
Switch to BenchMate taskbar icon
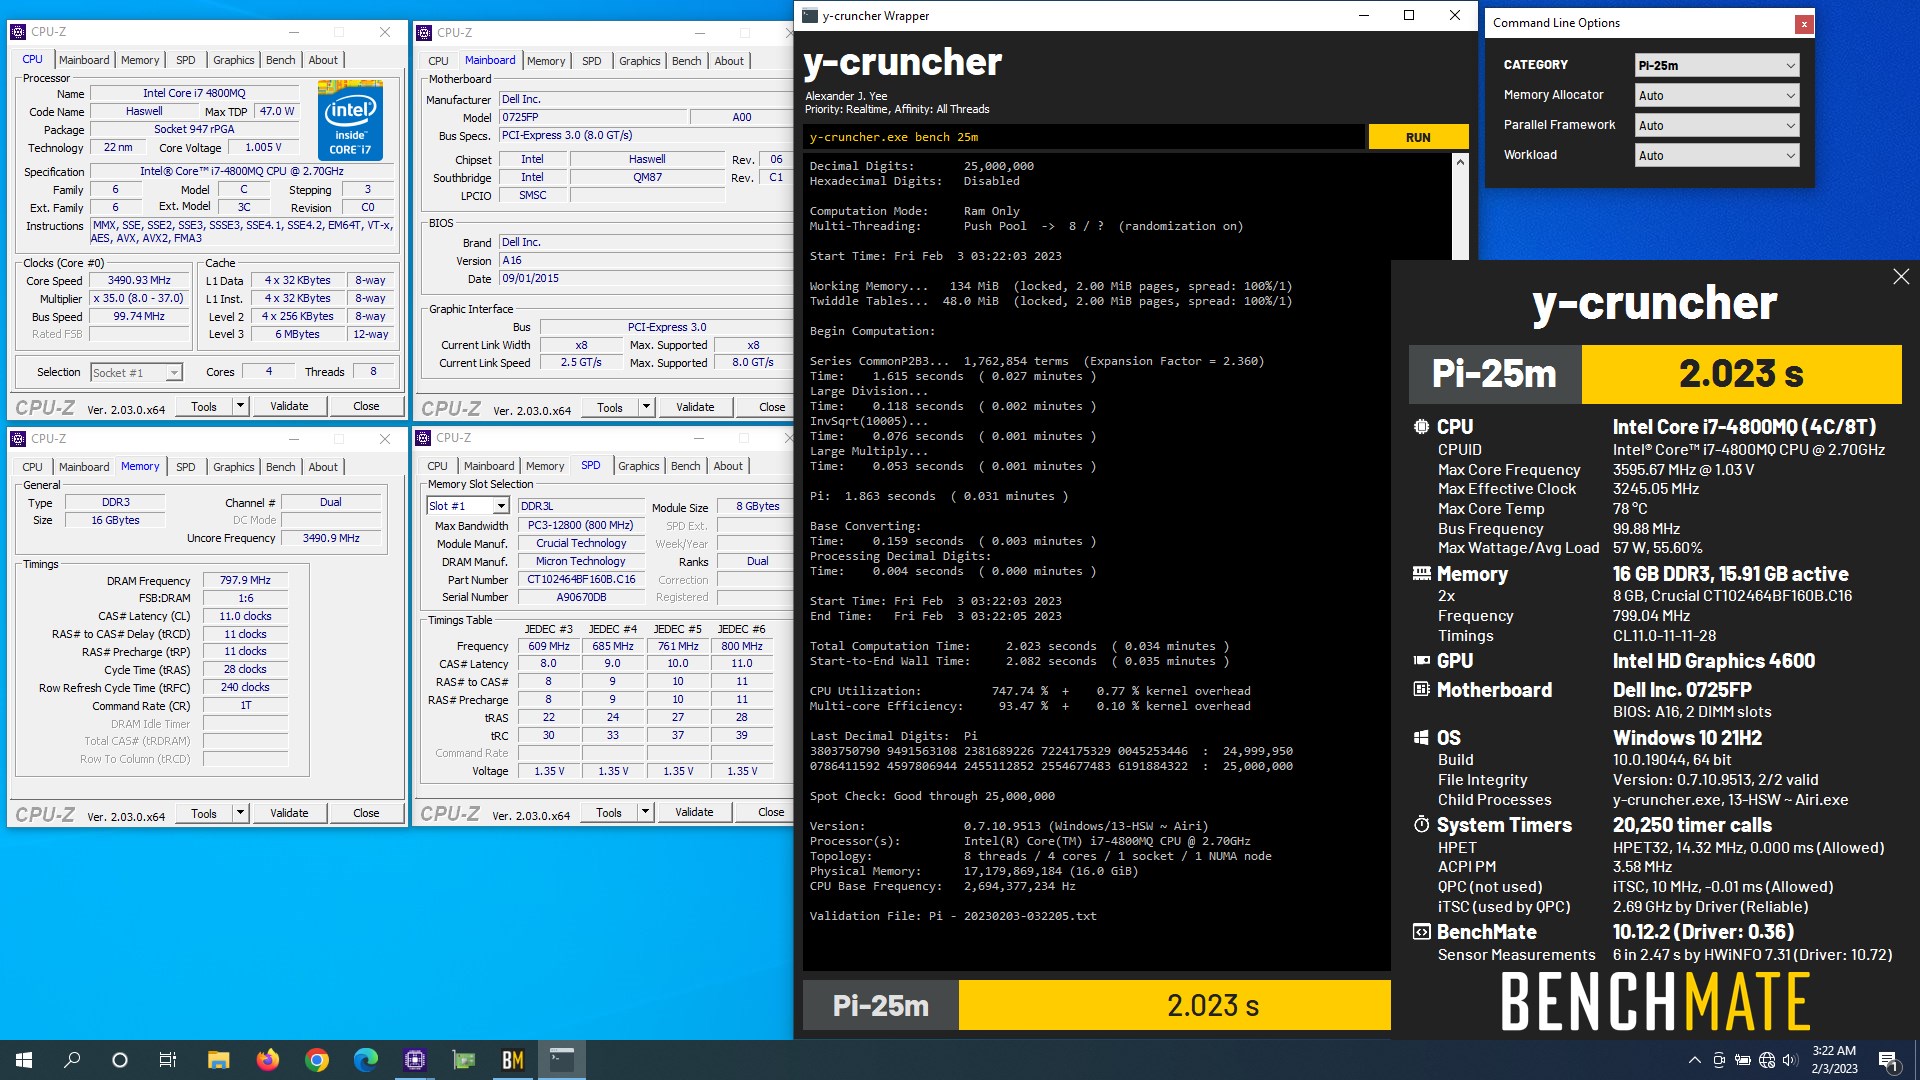pyautogui.click(x=513, y=1060)
